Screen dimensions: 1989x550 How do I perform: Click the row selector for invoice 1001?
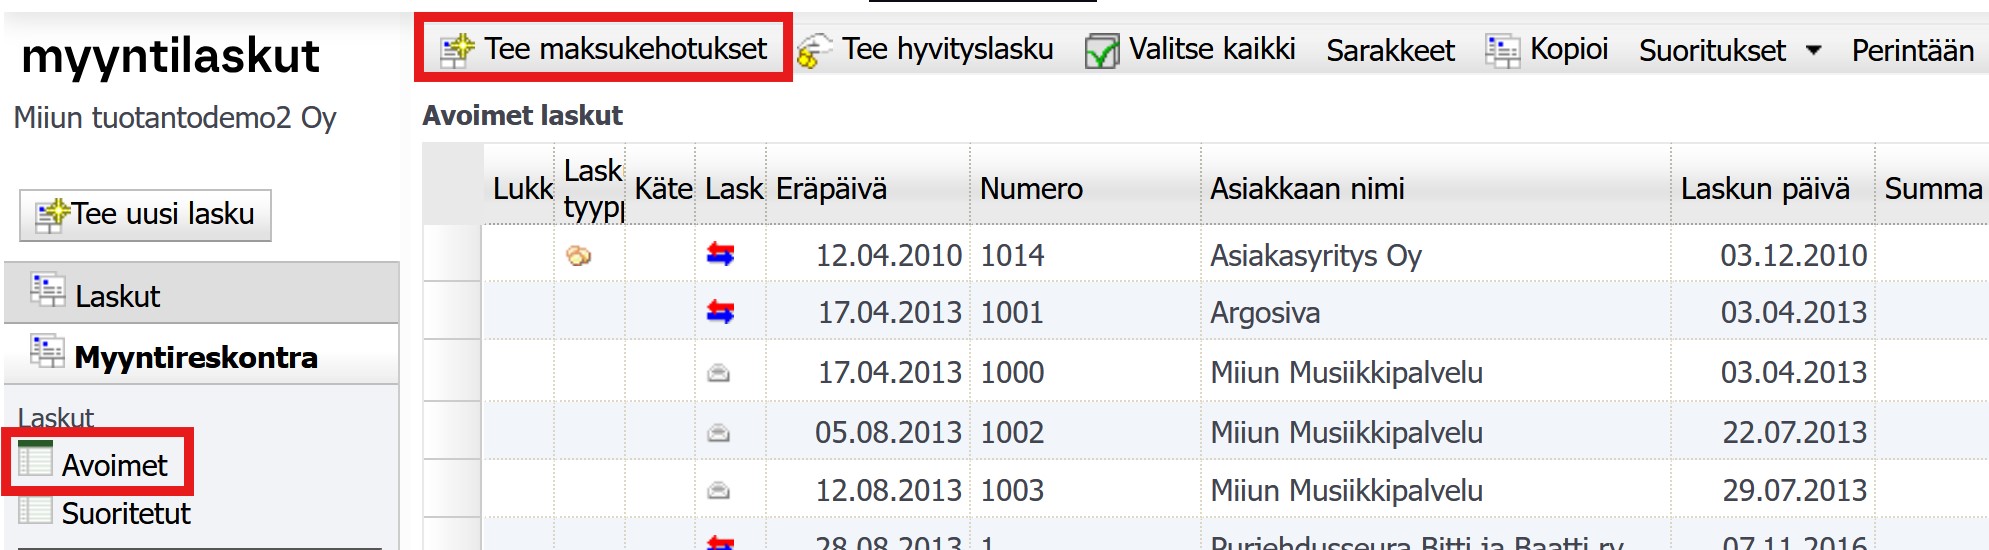click(453, 311)
